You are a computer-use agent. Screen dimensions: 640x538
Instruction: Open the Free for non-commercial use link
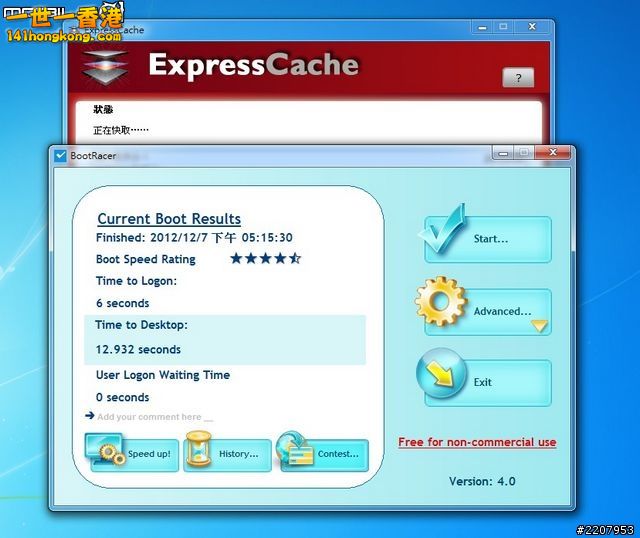click(x=477, y=442)
